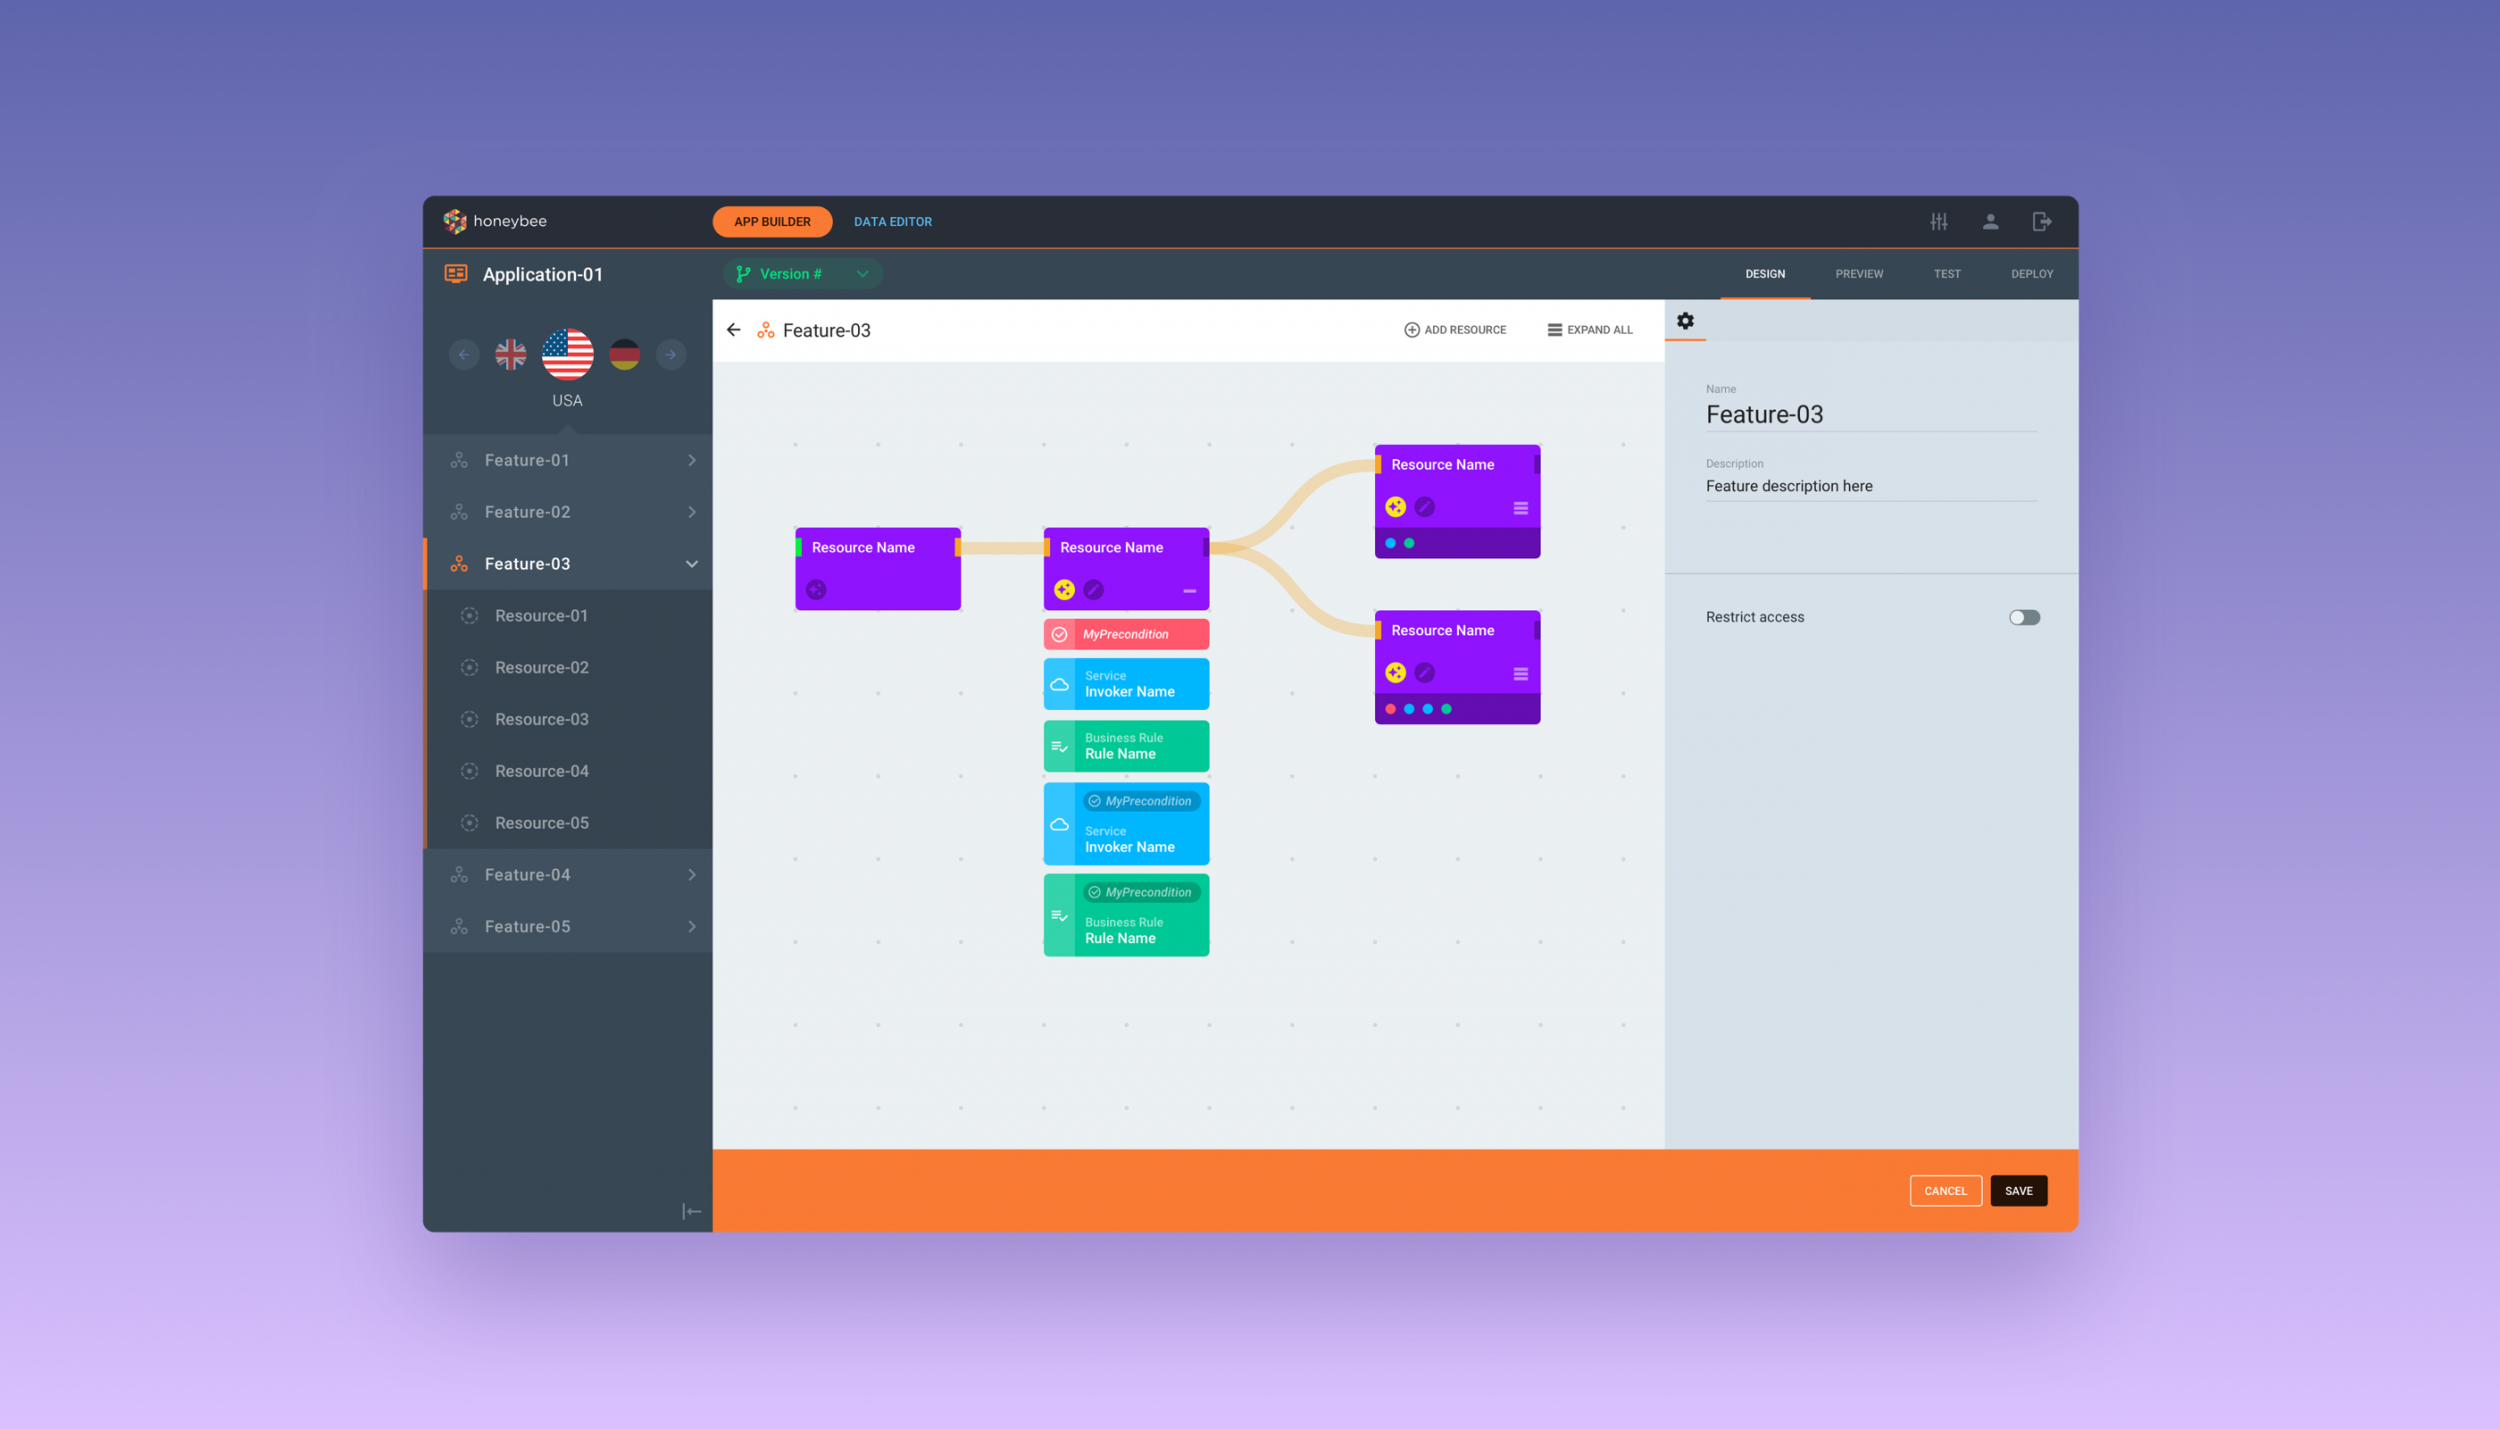This screenshot has height=1429, width=2500.
Task: Click the red dot on bottom Resource node
Action: 1390,709
